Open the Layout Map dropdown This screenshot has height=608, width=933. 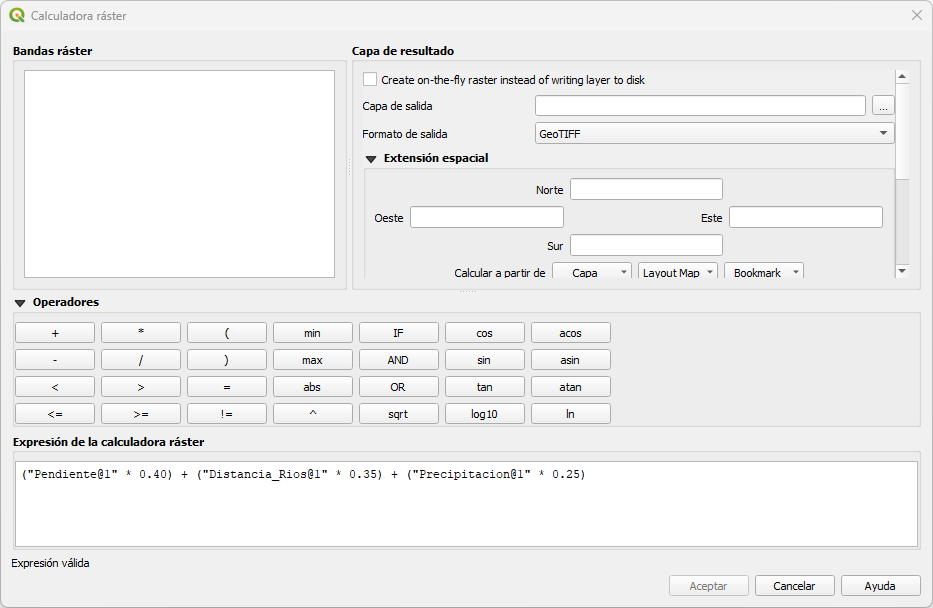[678, 272]
